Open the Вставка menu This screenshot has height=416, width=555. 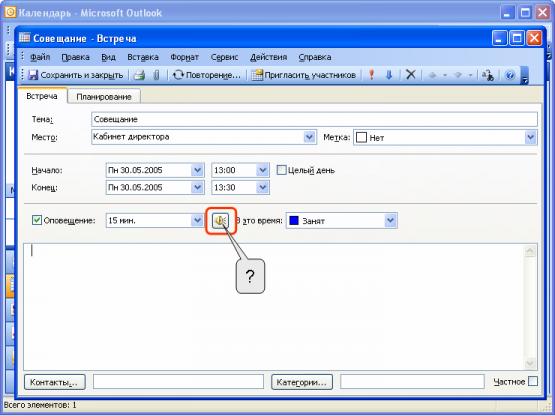[143, 57]
